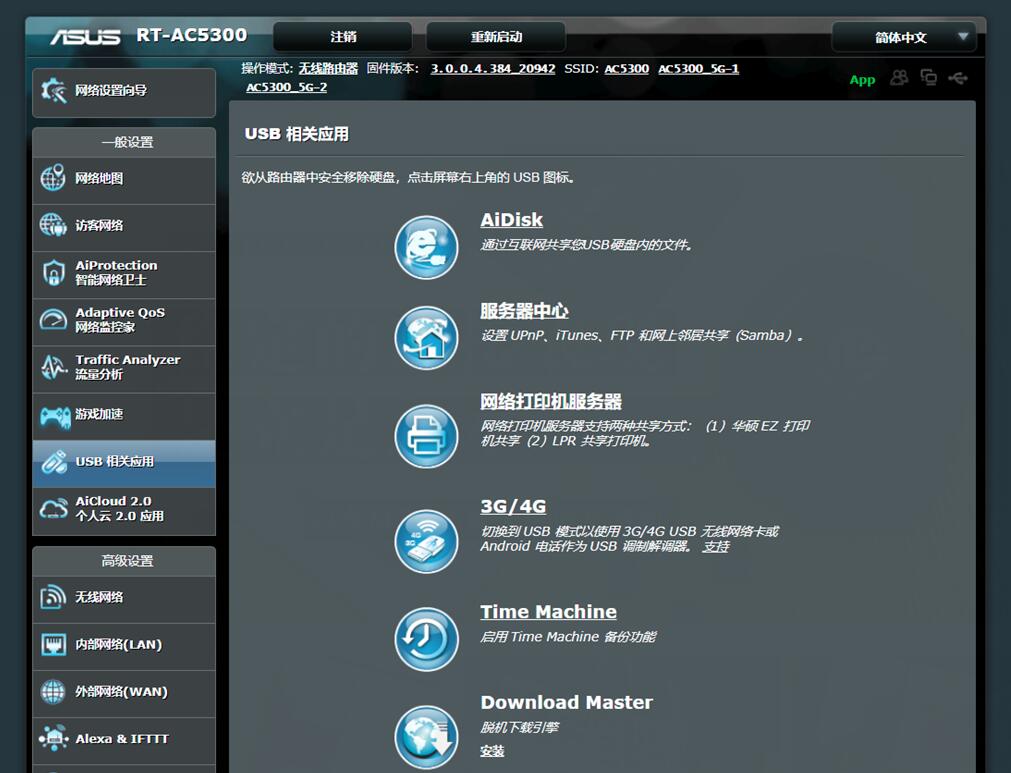Select the 网络打印机服务器 printer icon
1011x773 pixels.
[x=426, y=435]
